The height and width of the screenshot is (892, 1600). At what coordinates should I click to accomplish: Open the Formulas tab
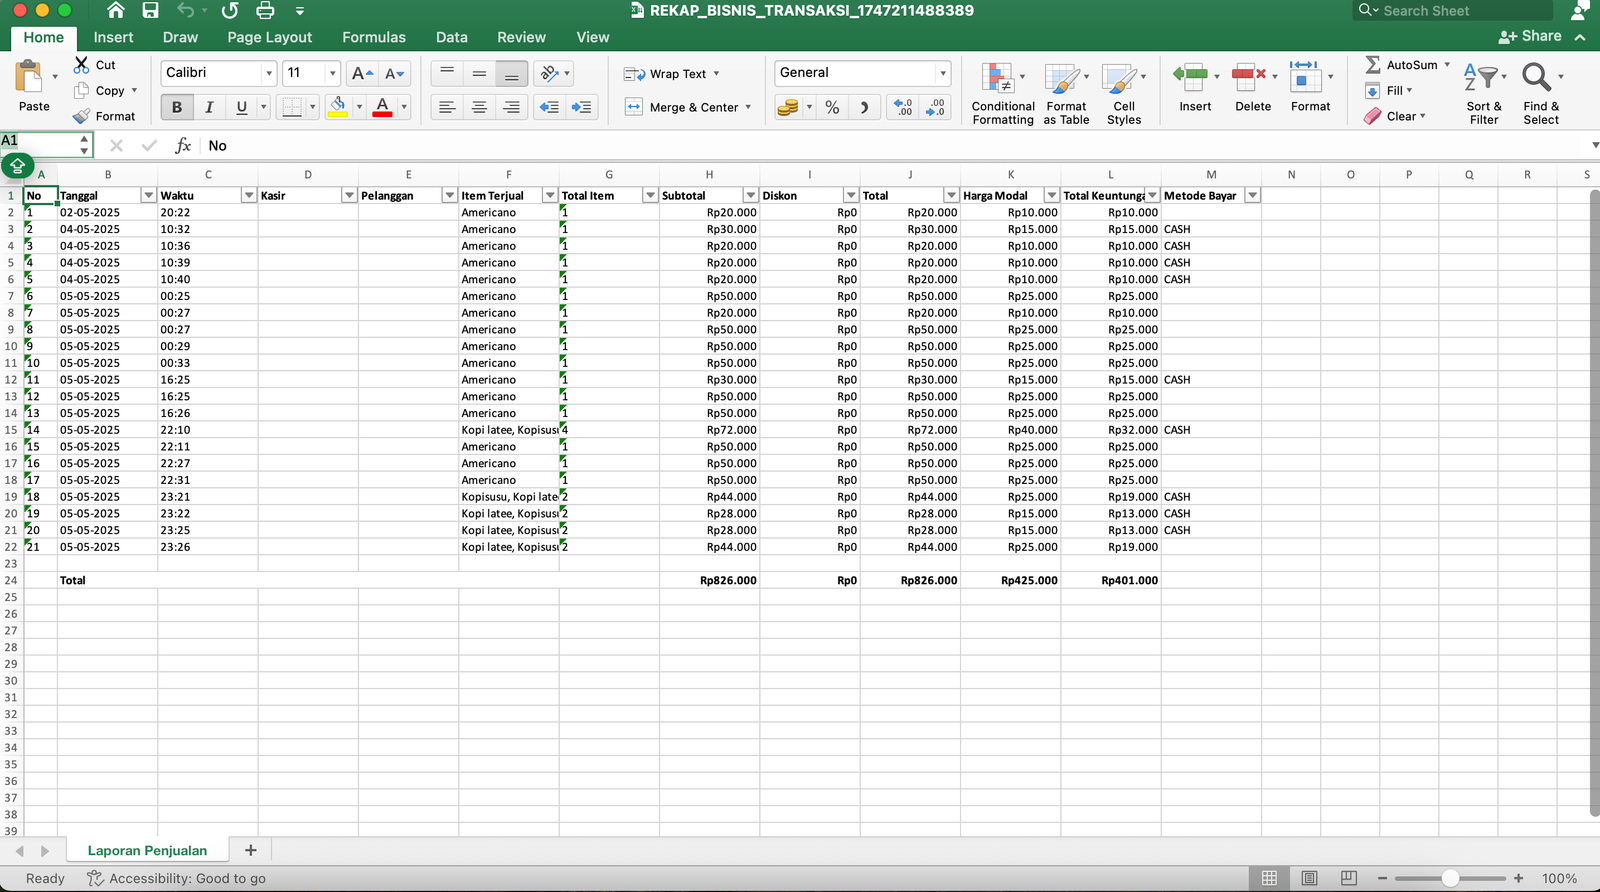[374, 37]
